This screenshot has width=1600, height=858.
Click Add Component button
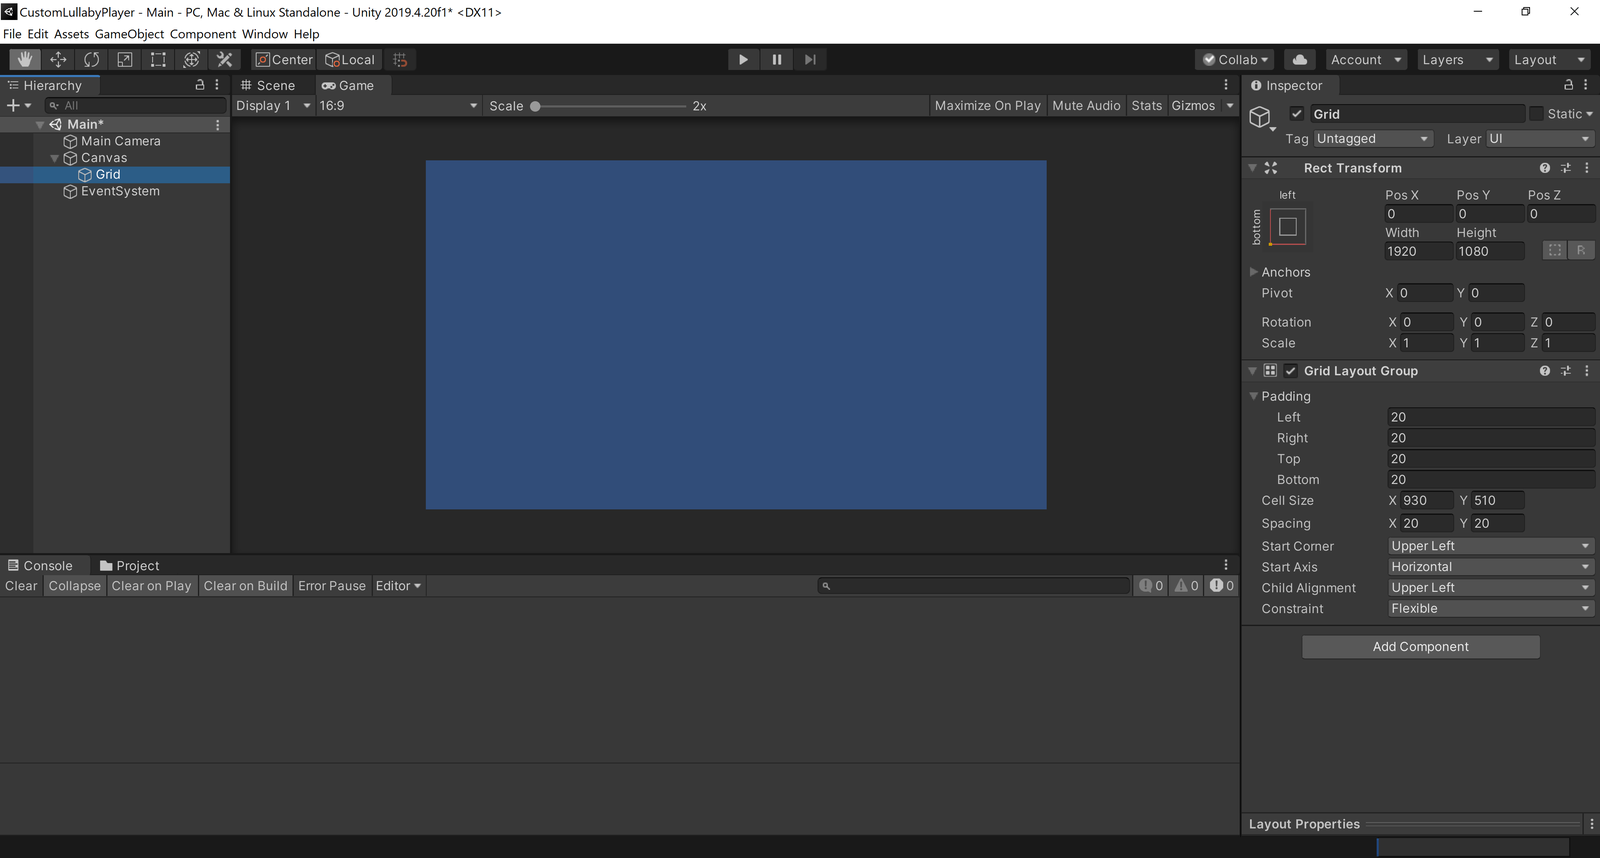click(1421, 647)
